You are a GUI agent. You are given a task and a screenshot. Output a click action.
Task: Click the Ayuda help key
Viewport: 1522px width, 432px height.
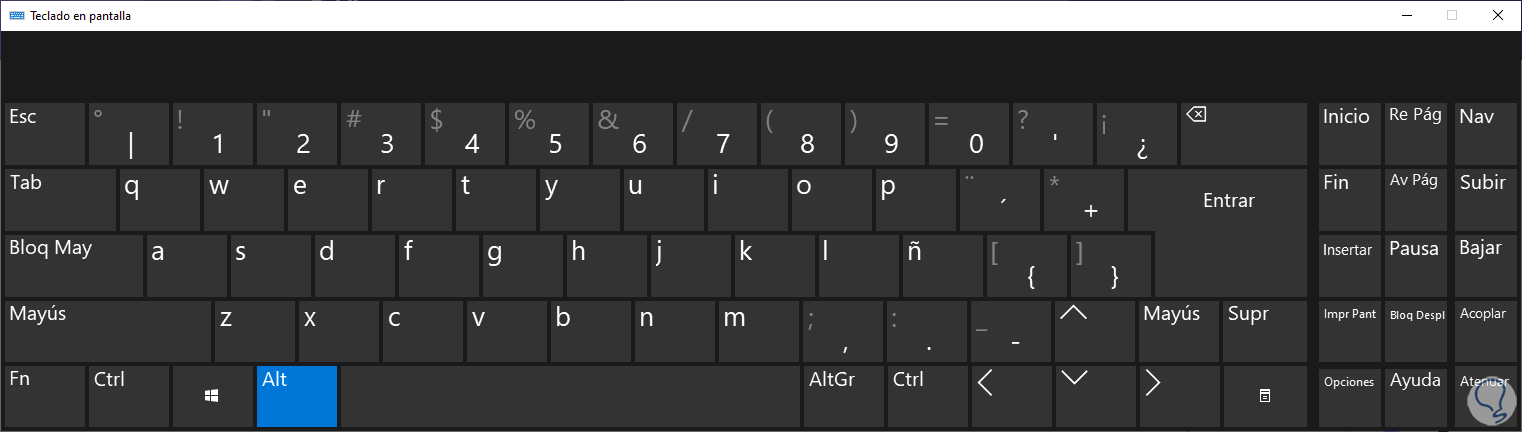pos(1416,396)
